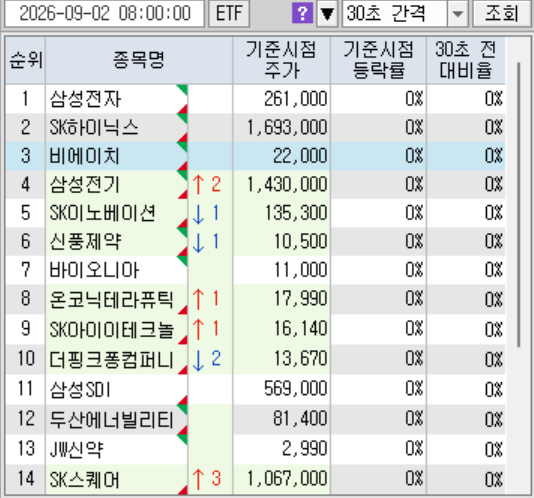Sort by 기준시점 주가 column header

tap(281, 60)
